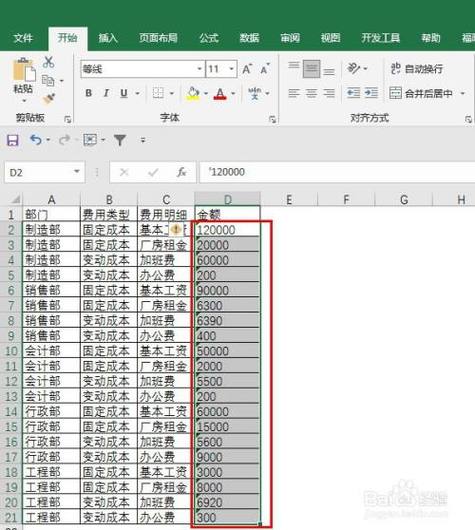This screenshot has height=530, width=475.
Task: Expand merge and center dropdown arrow
Action: 463,93
